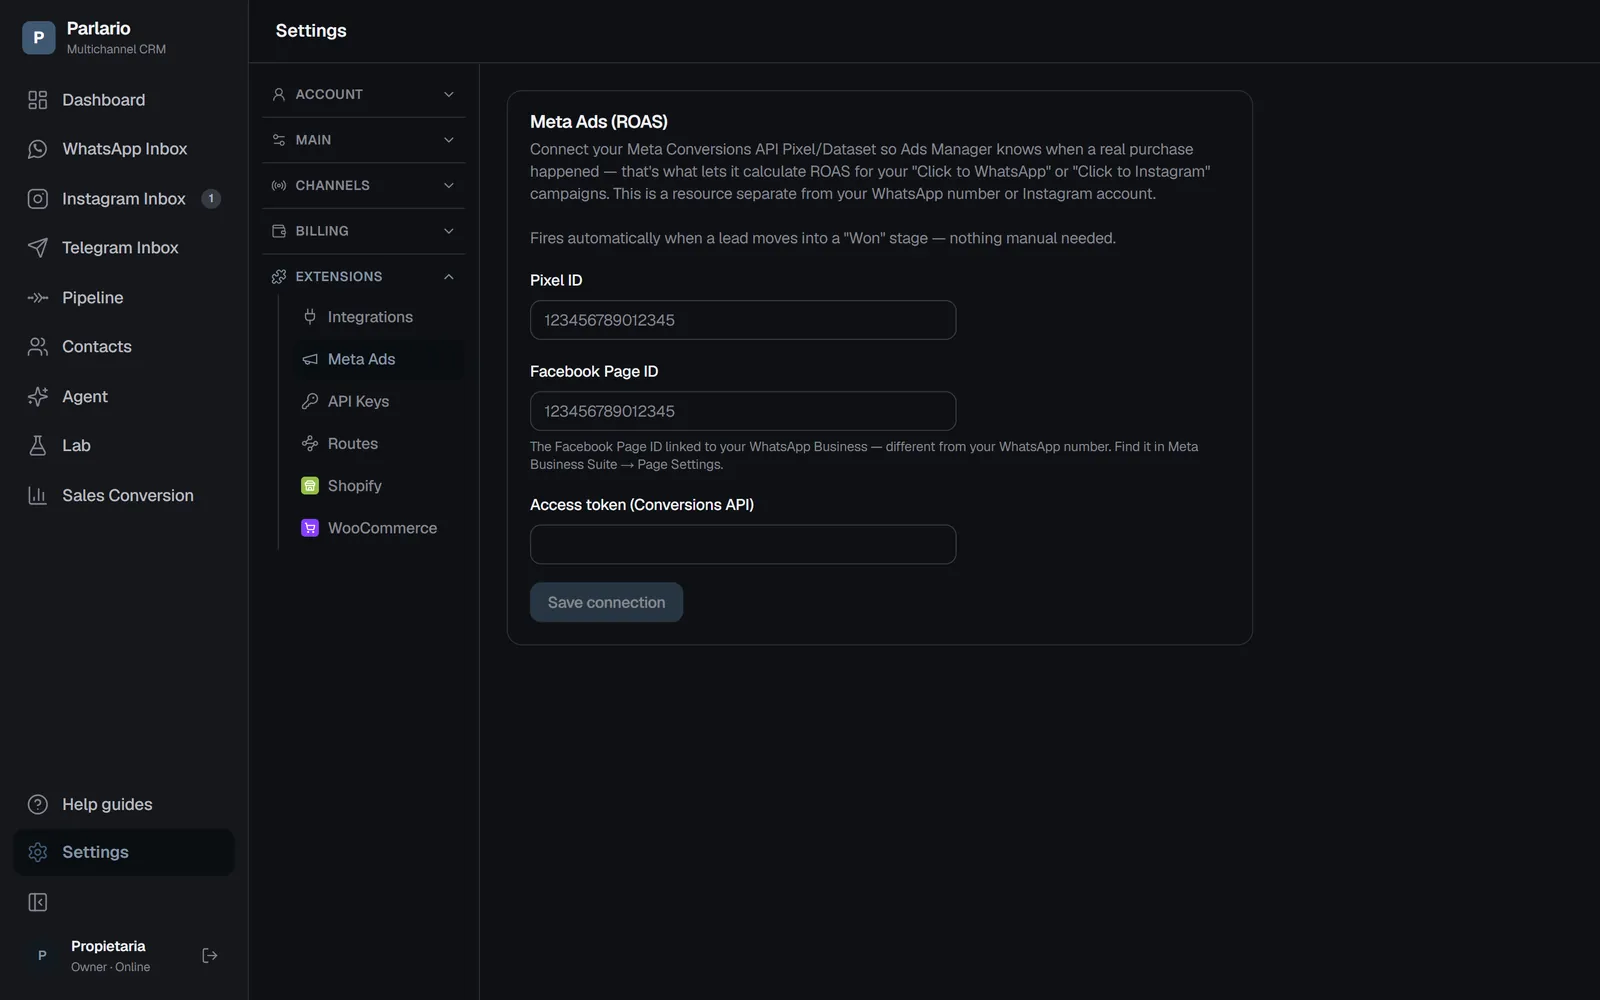The height and width of the screenshot is (1000, 1600).
Task: Focus the Access token input field
Action: point(743,545)
